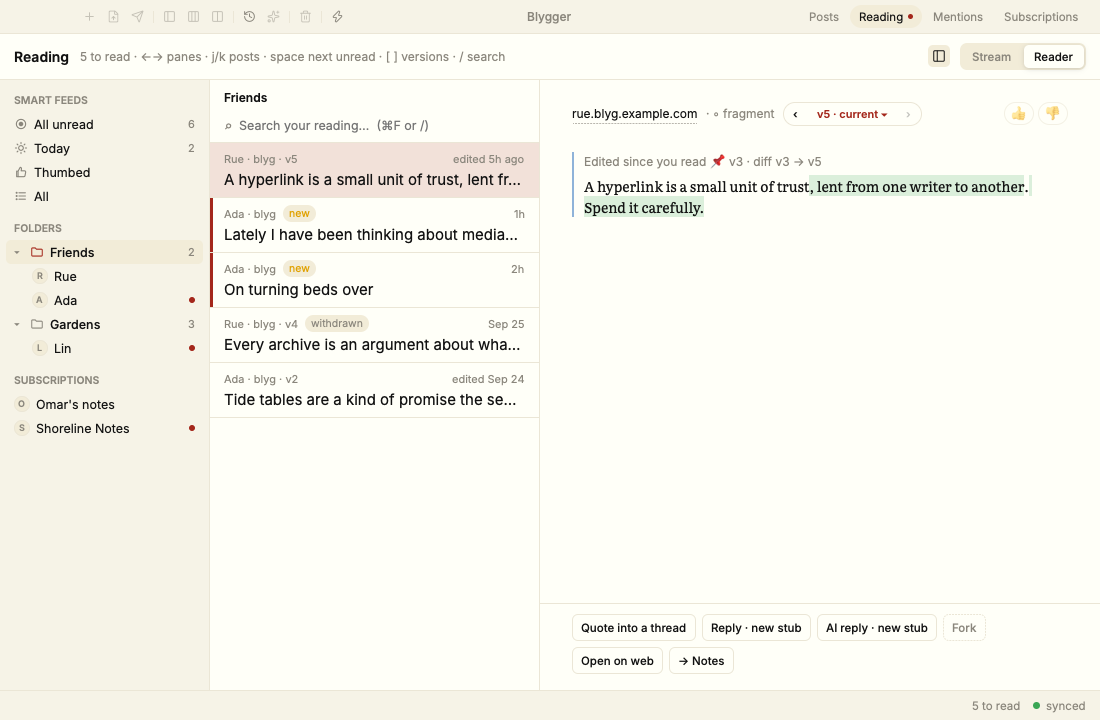Open the diff v3 → v5 link

[x=787, y=162]
